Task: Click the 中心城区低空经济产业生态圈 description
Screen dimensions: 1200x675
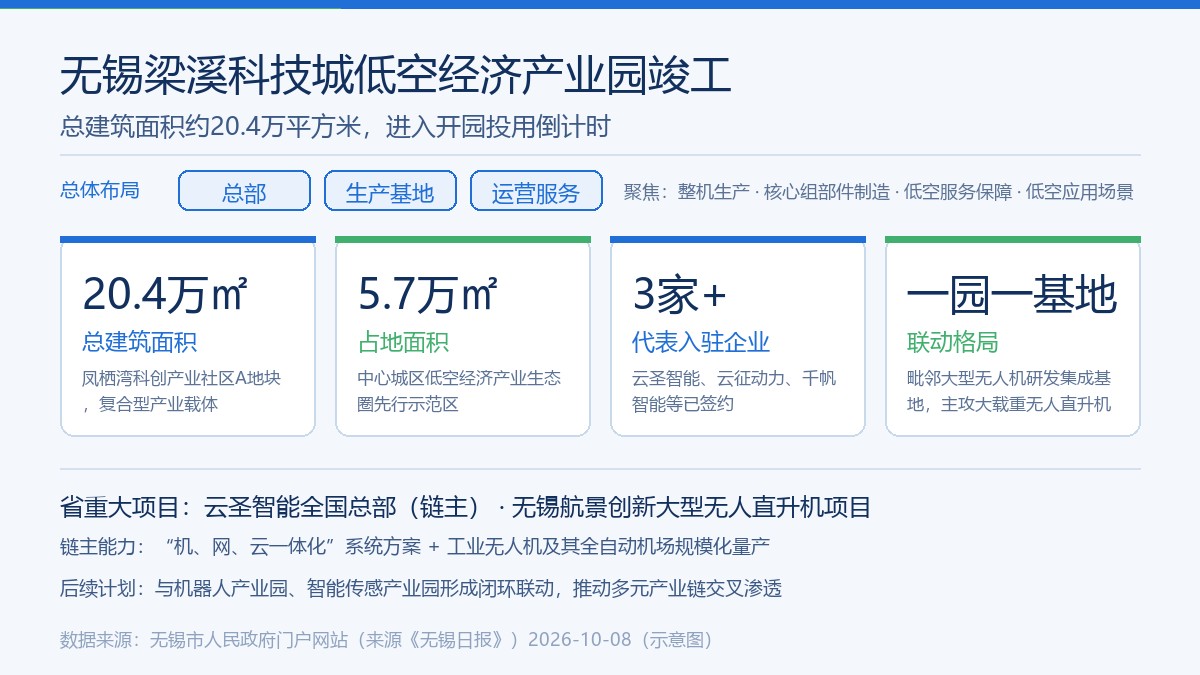Action: [x=459, y=391]
